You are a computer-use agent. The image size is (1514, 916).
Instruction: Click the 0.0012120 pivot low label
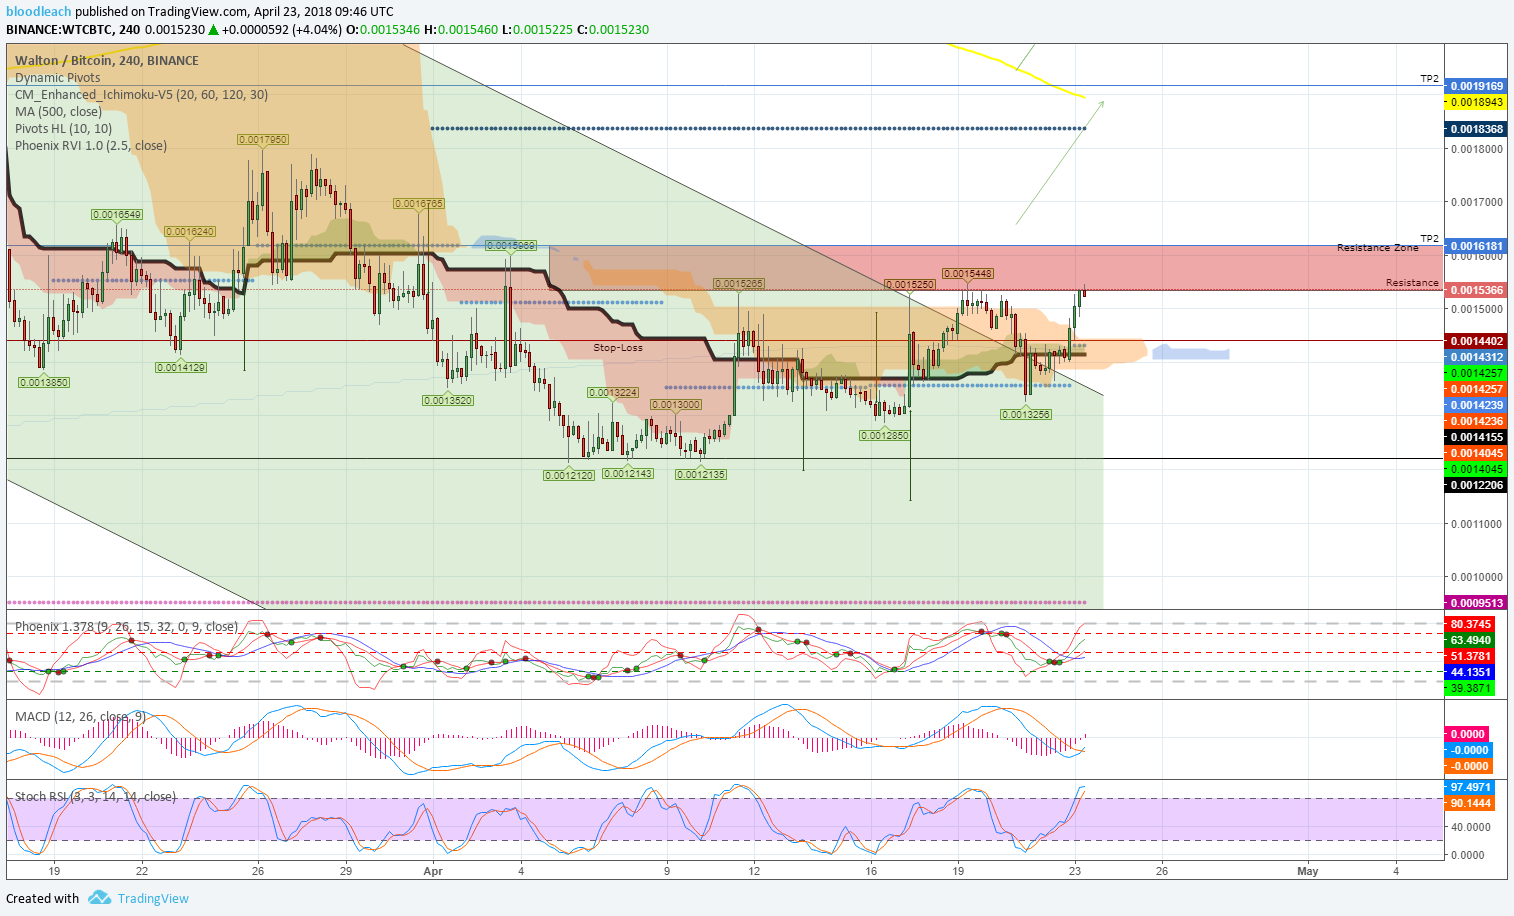pos(569,476)
